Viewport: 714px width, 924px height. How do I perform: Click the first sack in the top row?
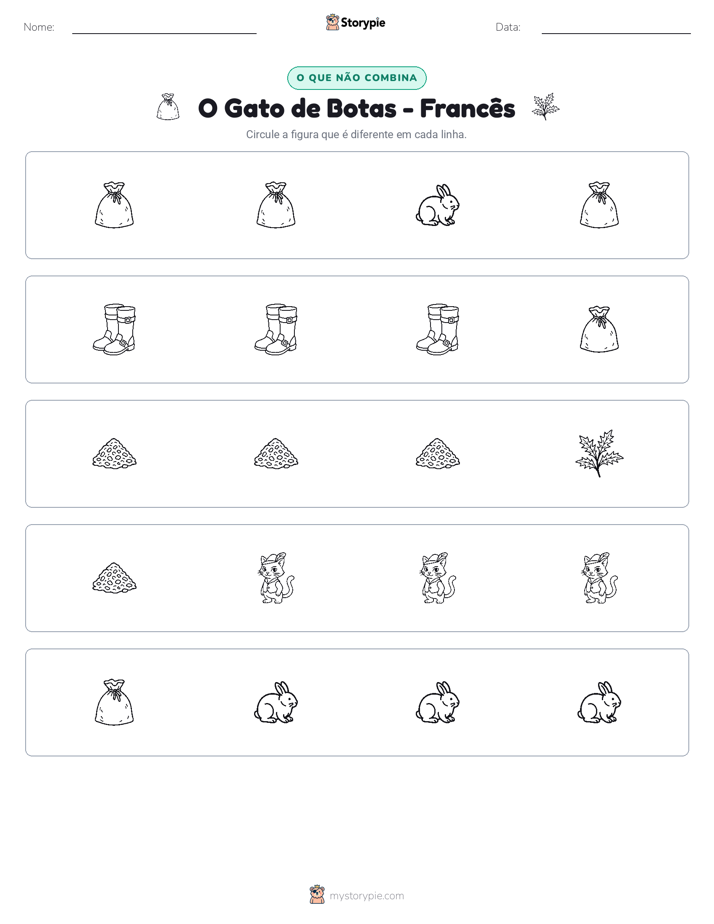(114, 205)
